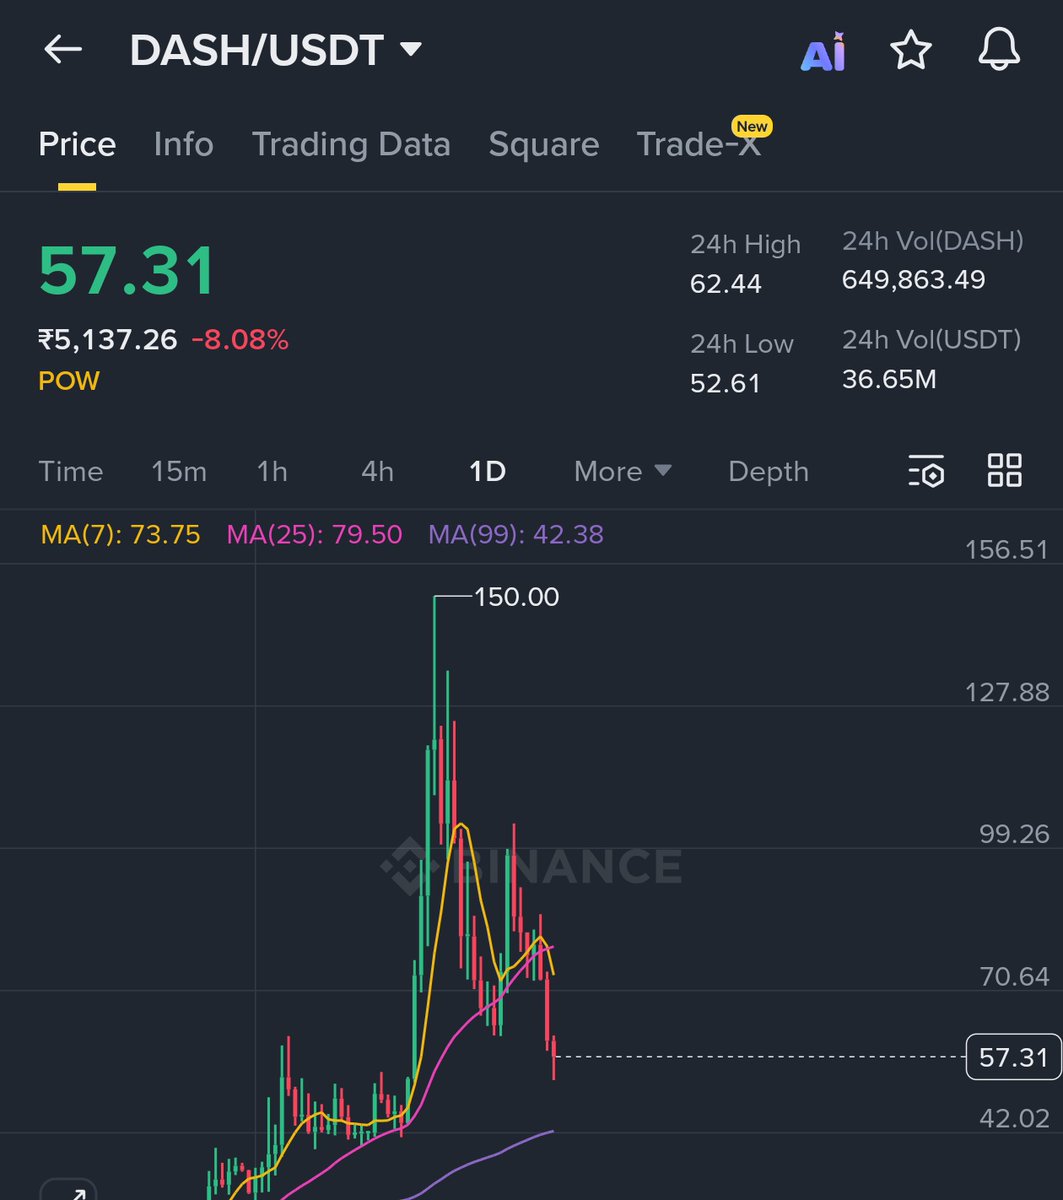Expand the More timeframes dropdown
This screenshot has height=1200, width=1063.
click(x=622, y=471)
